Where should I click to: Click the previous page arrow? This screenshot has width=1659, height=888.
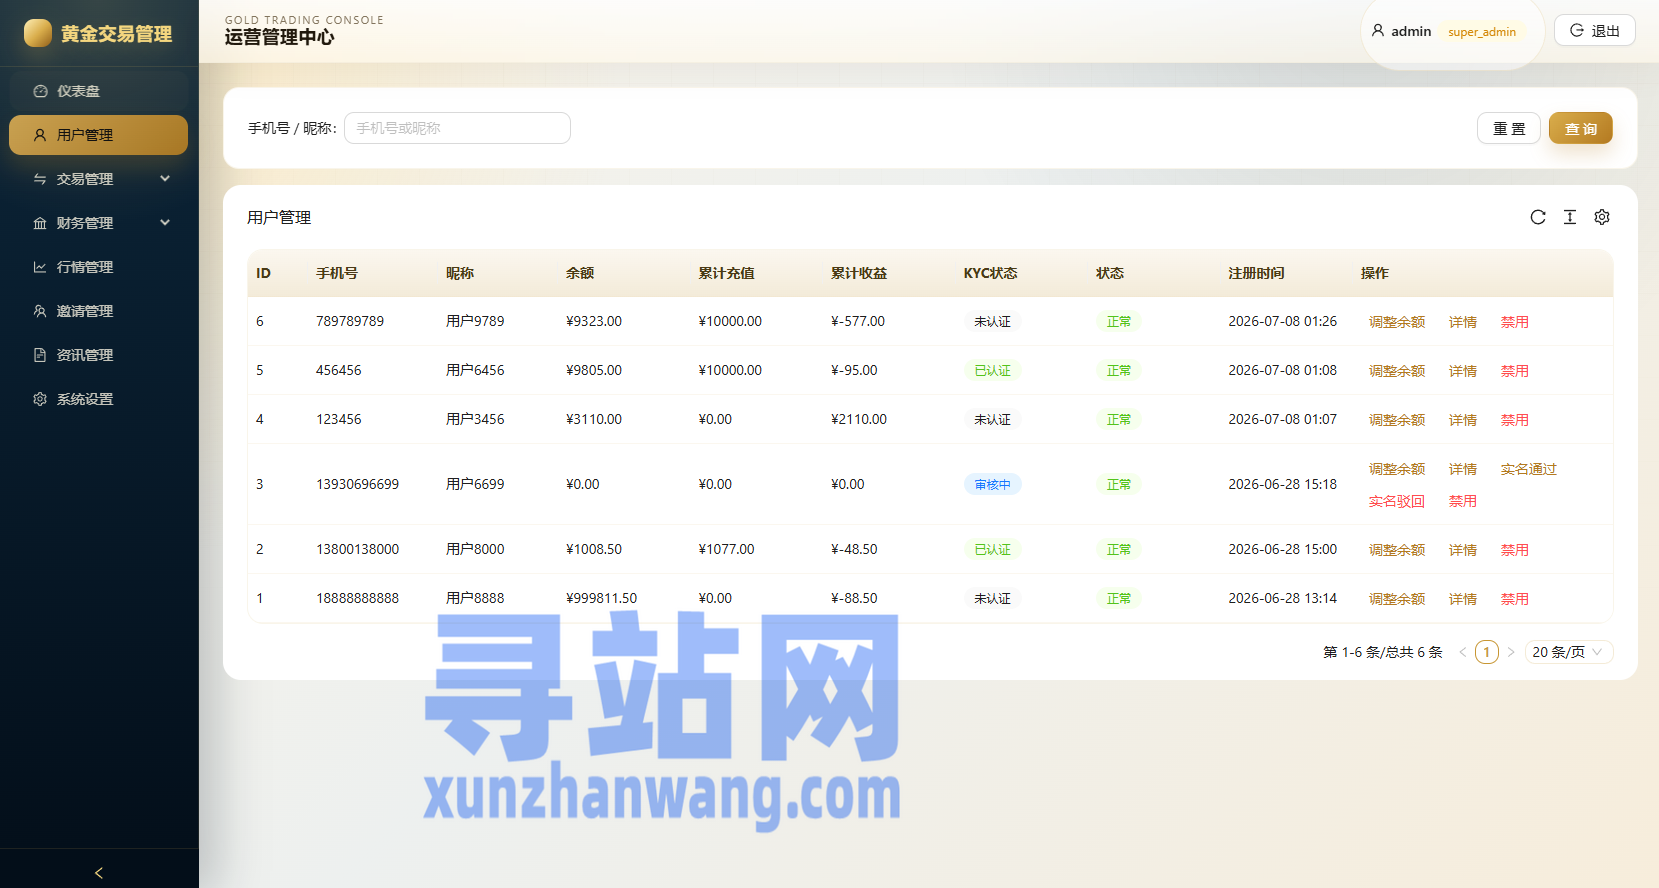click(1463, 652)
